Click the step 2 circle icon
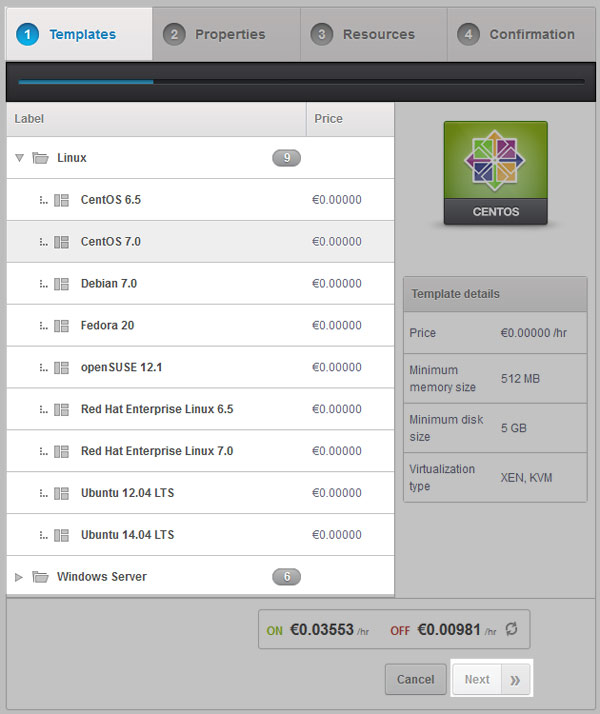The width and height of the screenshot is (600, 714). click(174, 35)
